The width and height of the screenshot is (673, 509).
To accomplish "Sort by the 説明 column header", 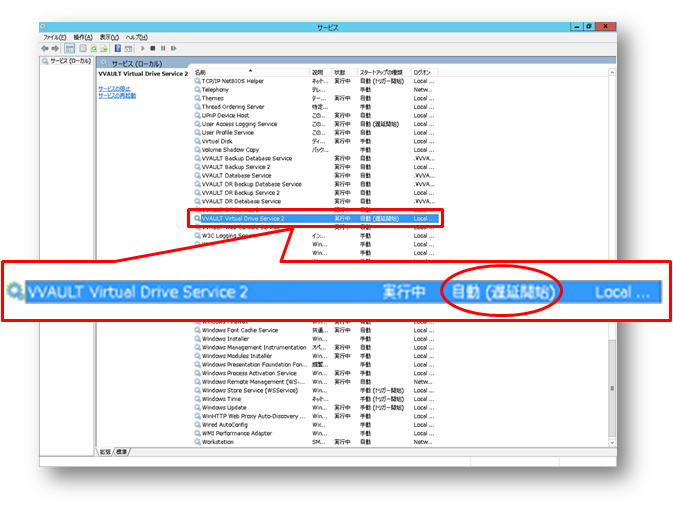I will pos(320,73).
